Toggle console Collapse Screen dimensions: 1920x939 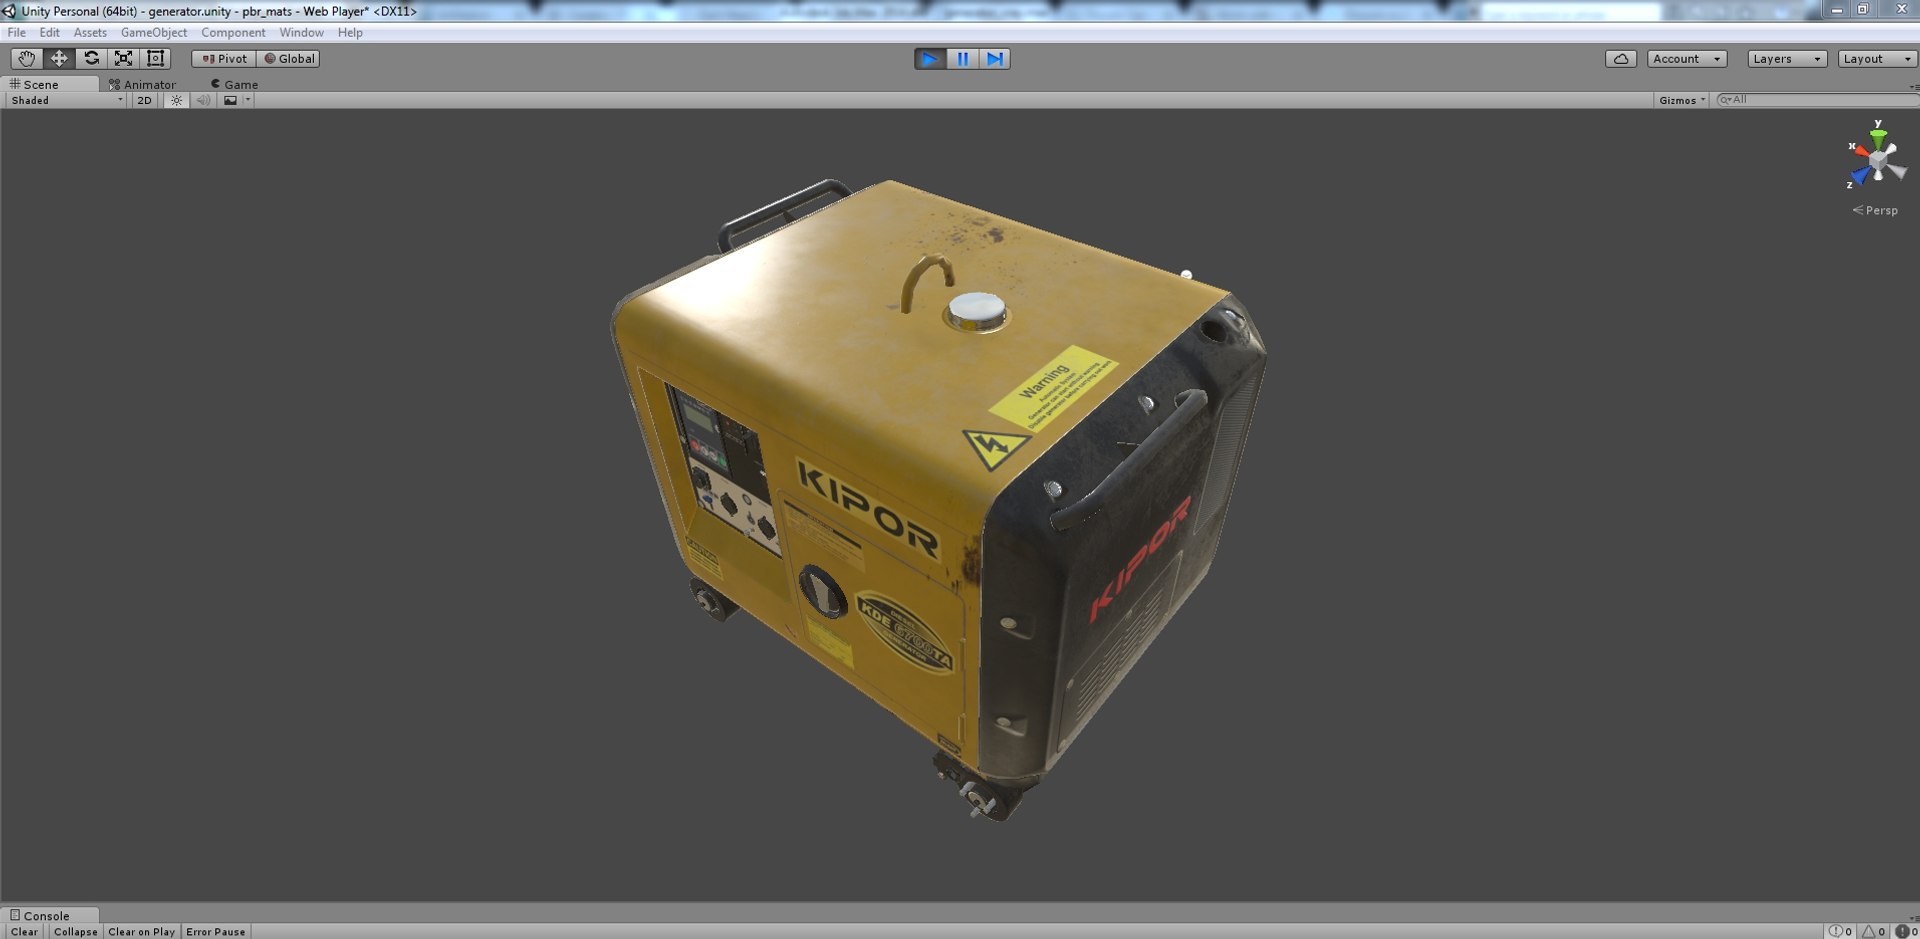(76, 932)
